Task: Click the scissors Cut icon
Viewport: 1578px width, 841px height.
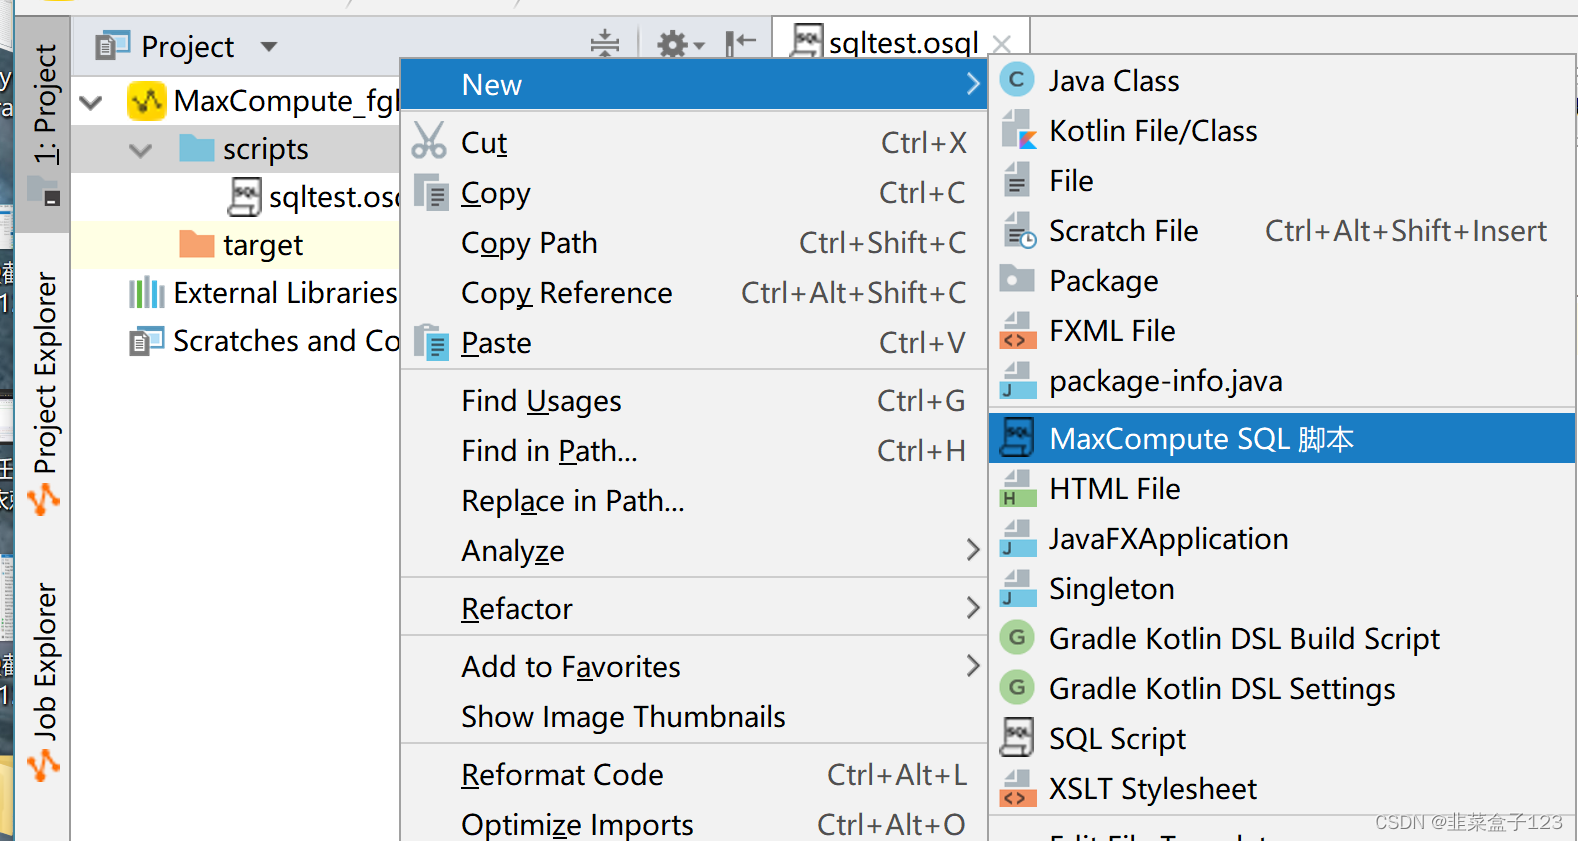Action: click(429, 141)
